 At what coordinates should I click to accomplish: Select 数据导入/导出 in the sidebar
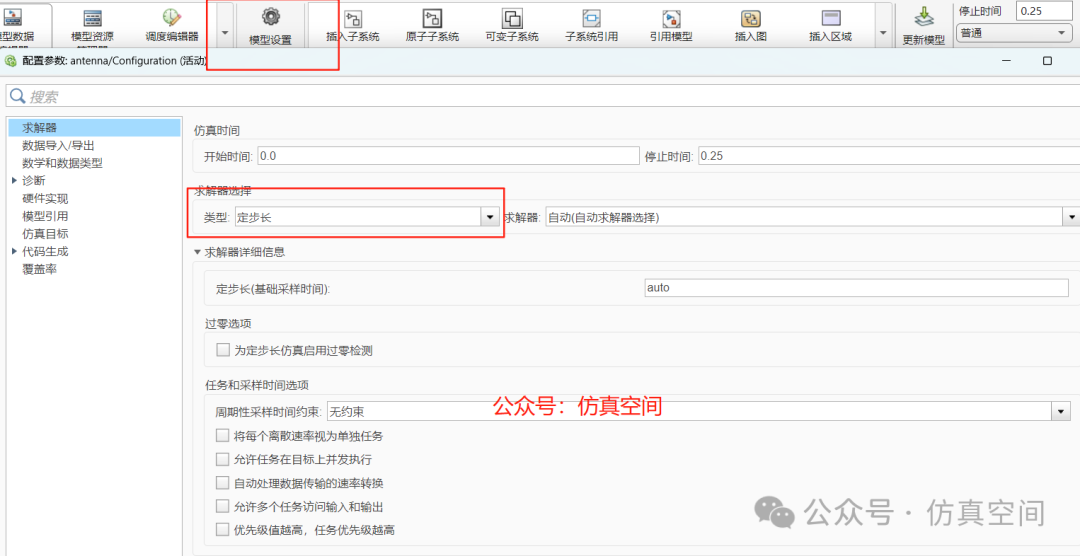[58, 145]
